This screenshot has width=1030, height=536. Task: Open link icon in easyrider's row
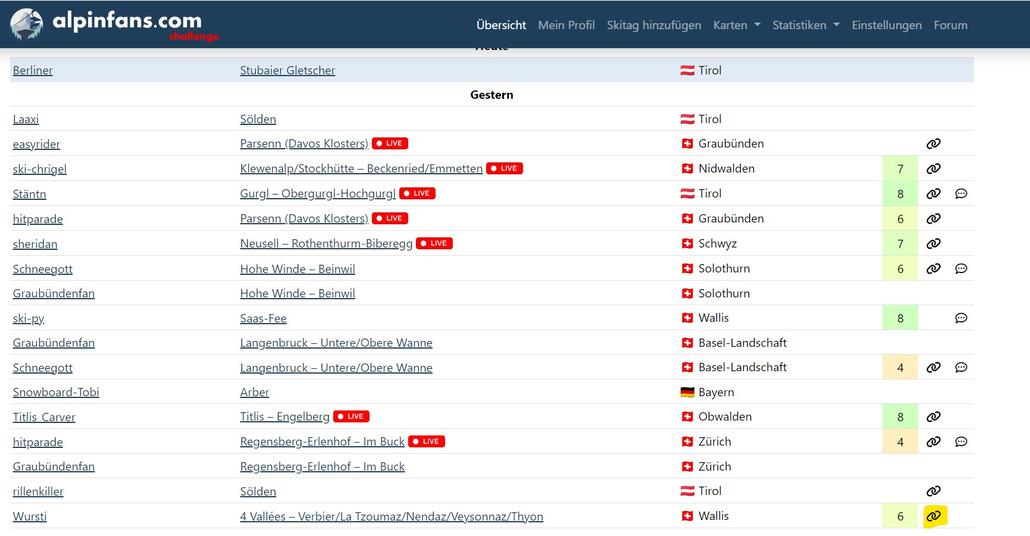933,144
